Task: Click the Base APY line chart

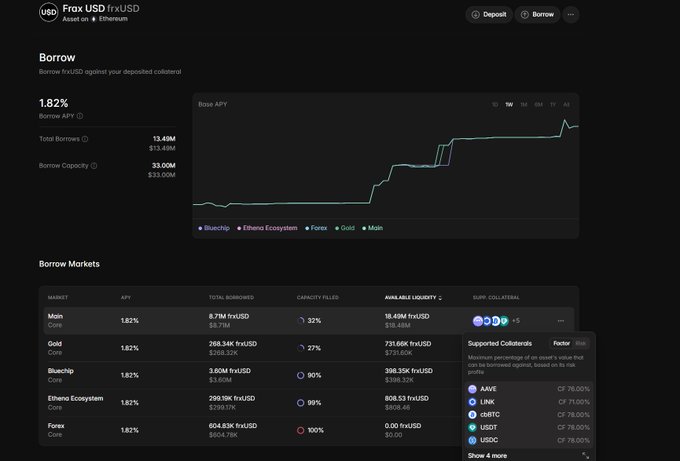Action: coord(386,165)
